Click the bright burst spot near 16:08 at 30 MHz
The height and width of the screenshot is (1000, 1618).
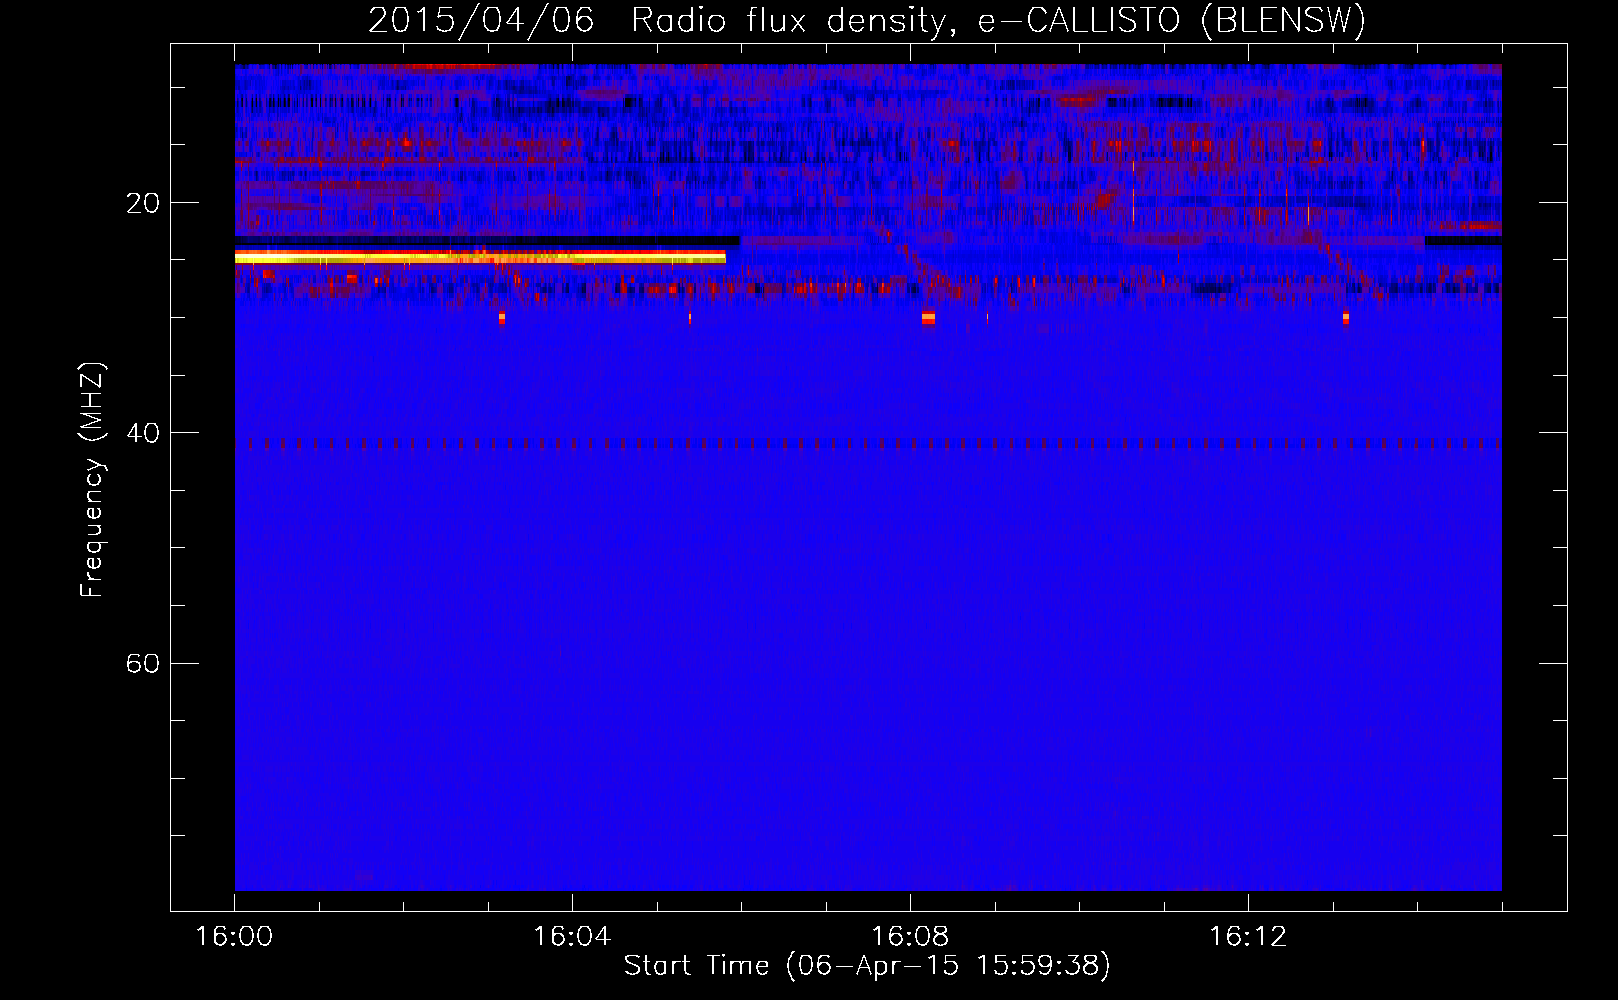tap(928, 318)
